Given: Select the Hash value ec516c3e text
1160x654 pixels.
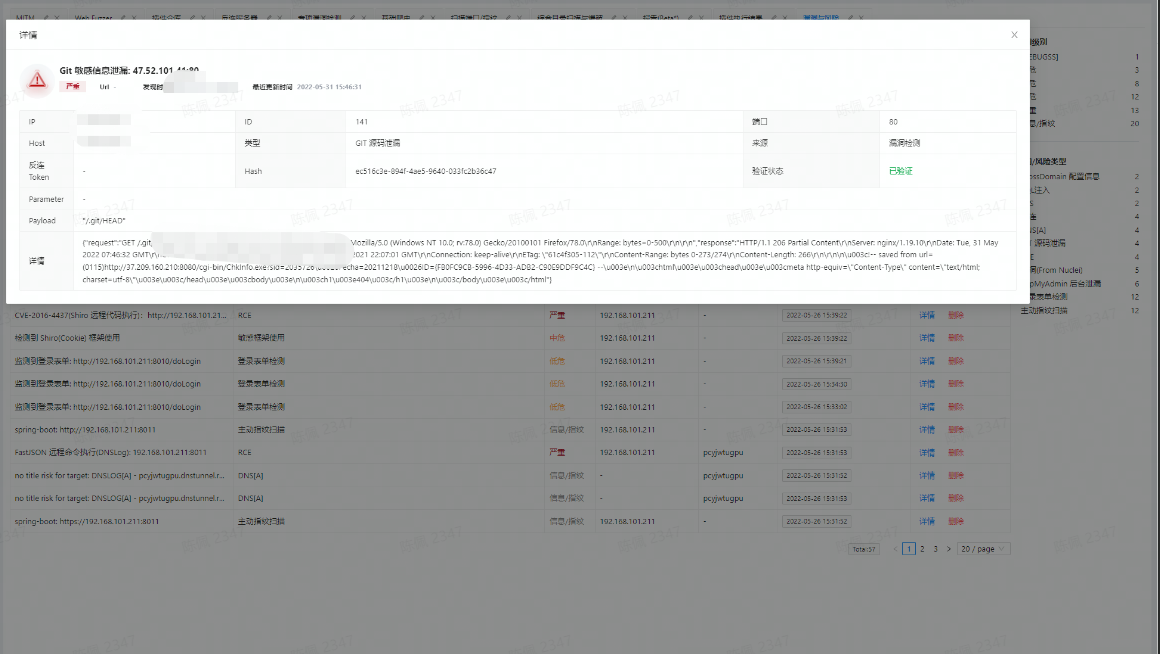Looking at the screenshot, I should (x=426, y=171).
